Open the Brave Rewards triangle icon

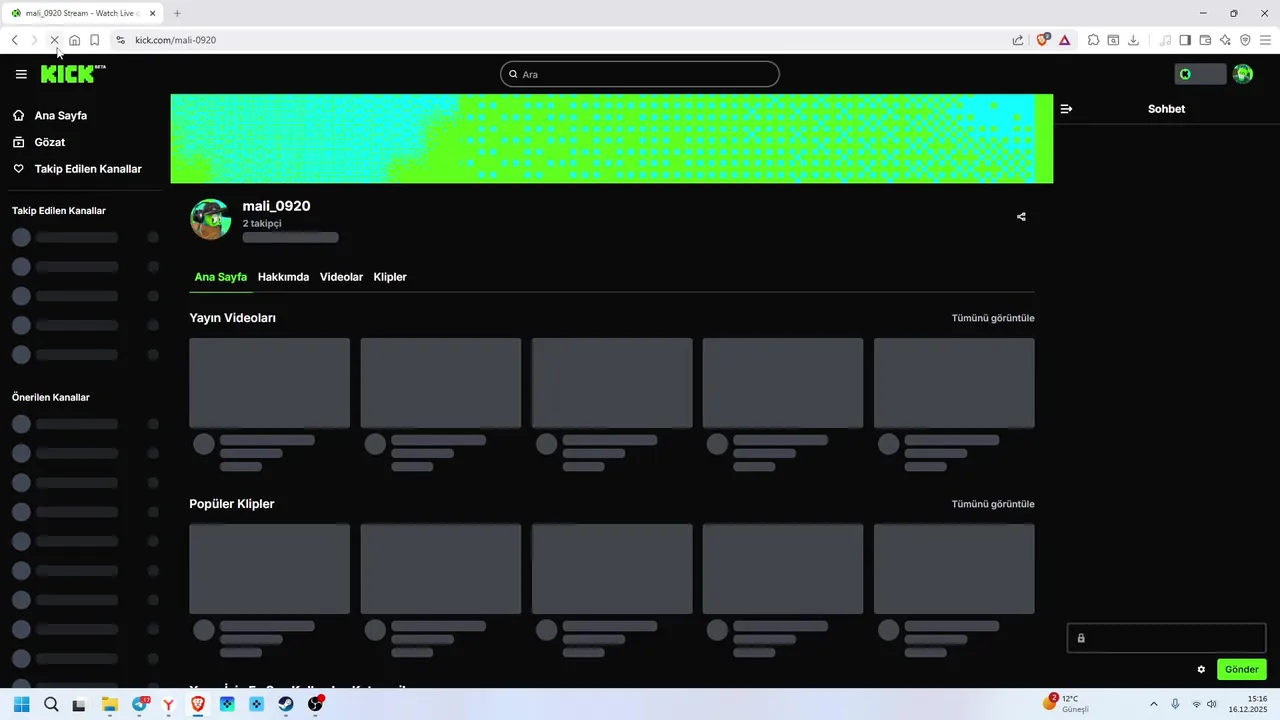(x=1064, y=40)
